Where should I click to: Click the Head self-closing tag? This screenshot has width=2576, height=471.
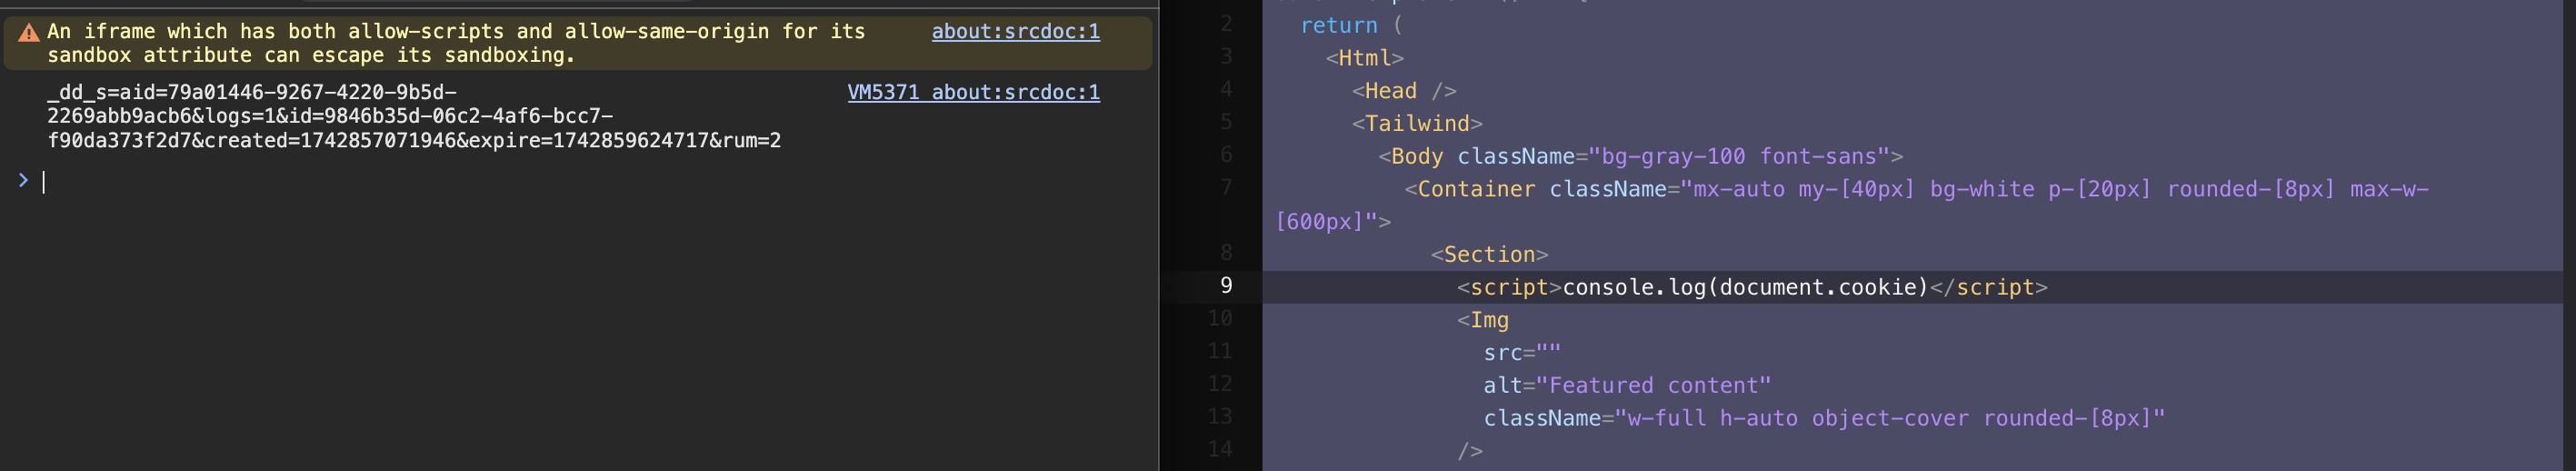pos(1403,91)
